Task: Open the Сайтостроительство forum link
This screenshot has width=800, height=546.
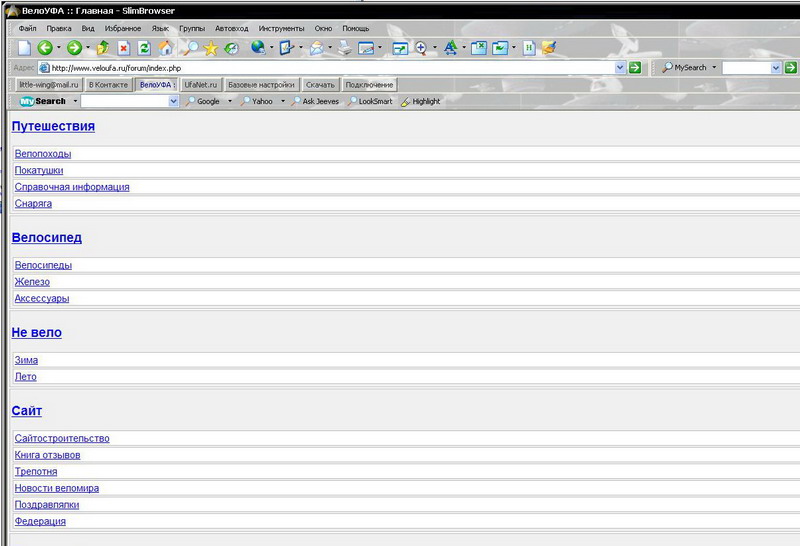Action: (x=62, y=438)
